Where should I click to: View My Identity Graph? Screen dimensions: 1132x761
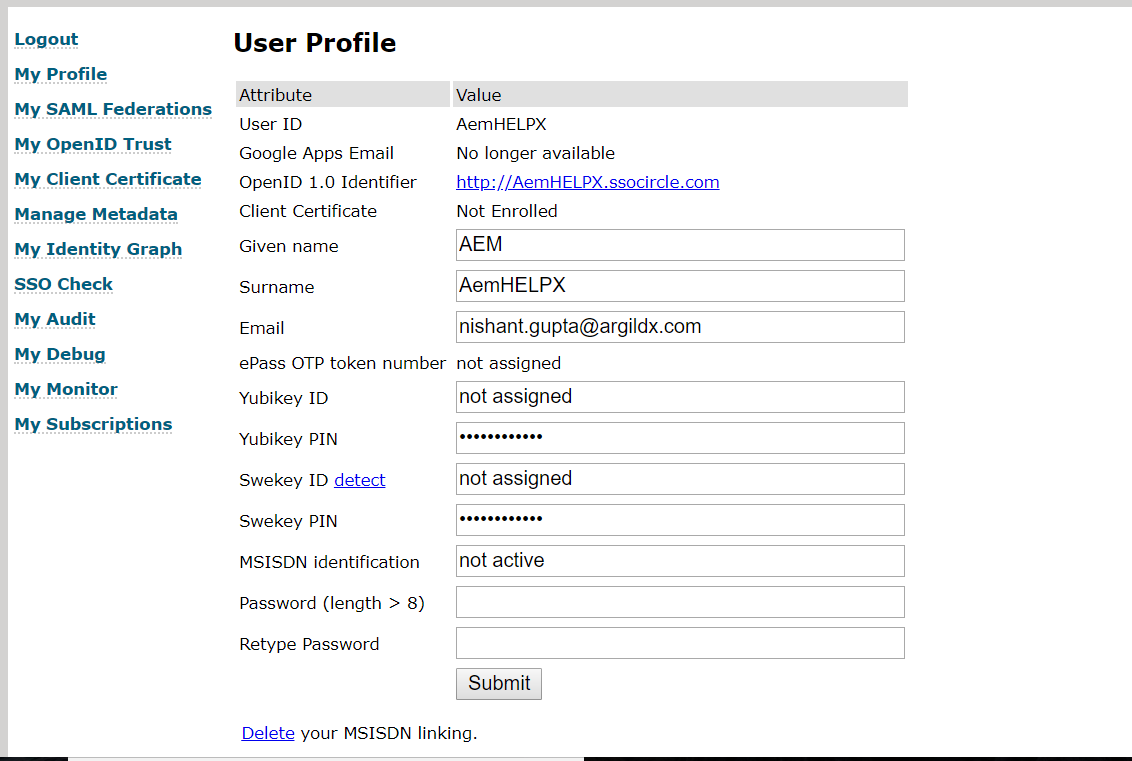click(98, 250)
